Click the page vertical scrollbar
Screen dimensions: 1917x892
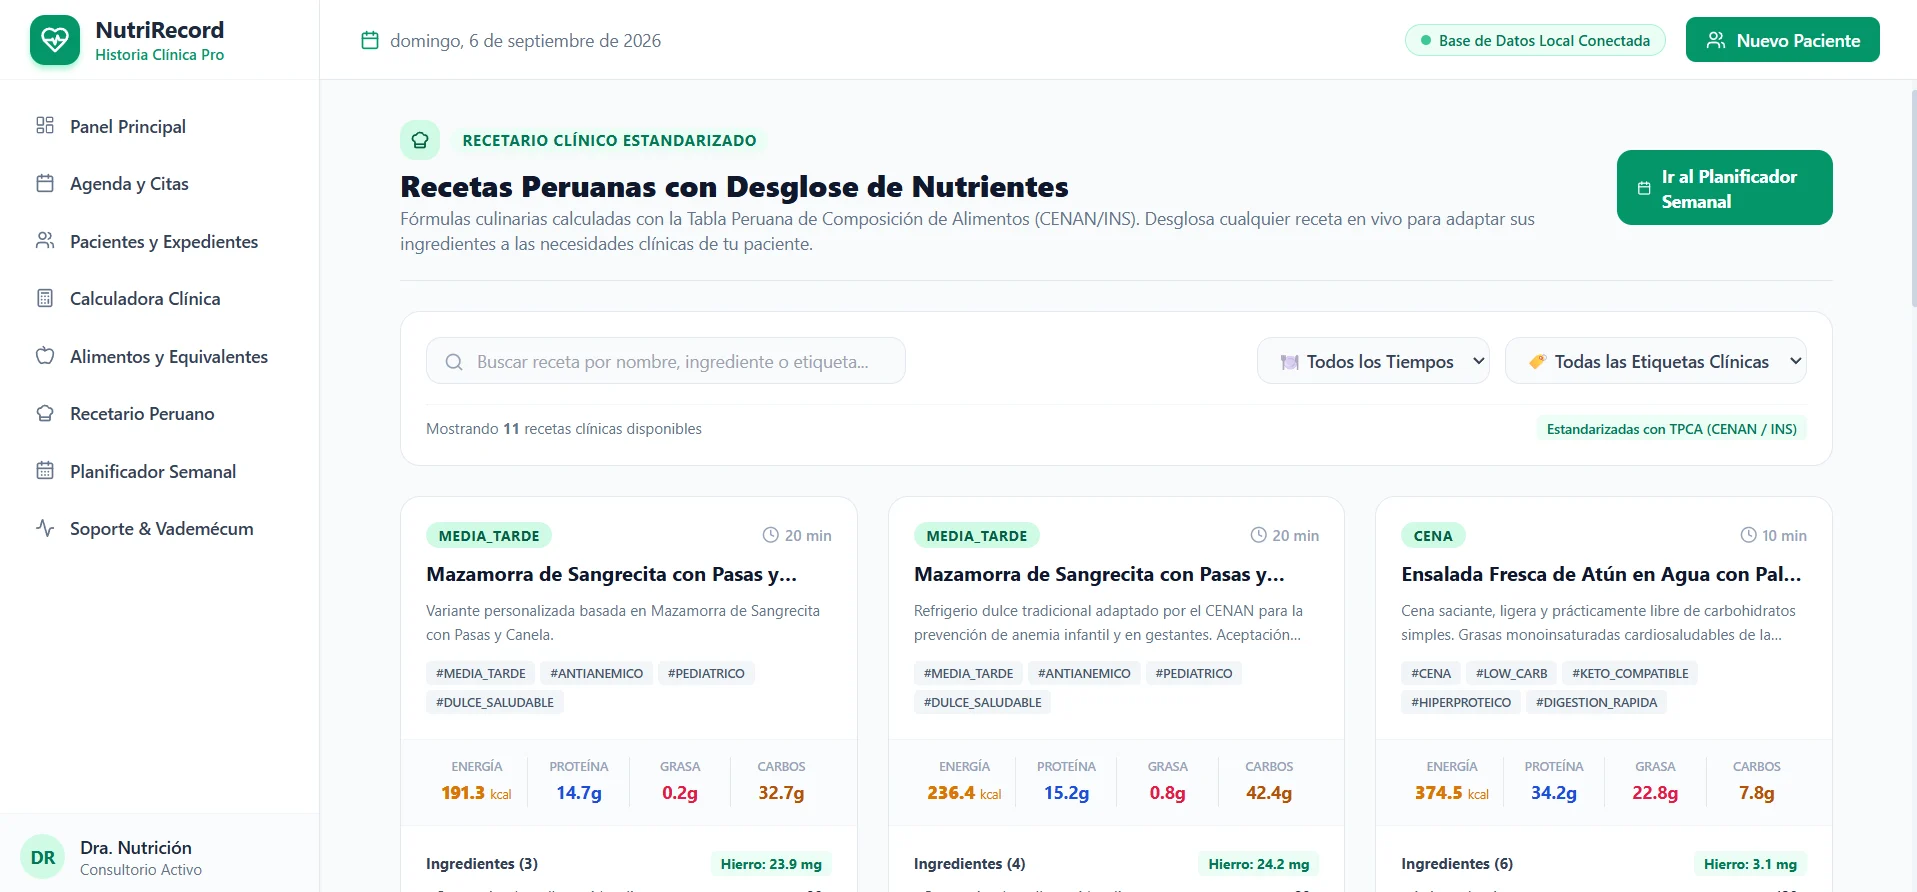[x=1913, y=200]
